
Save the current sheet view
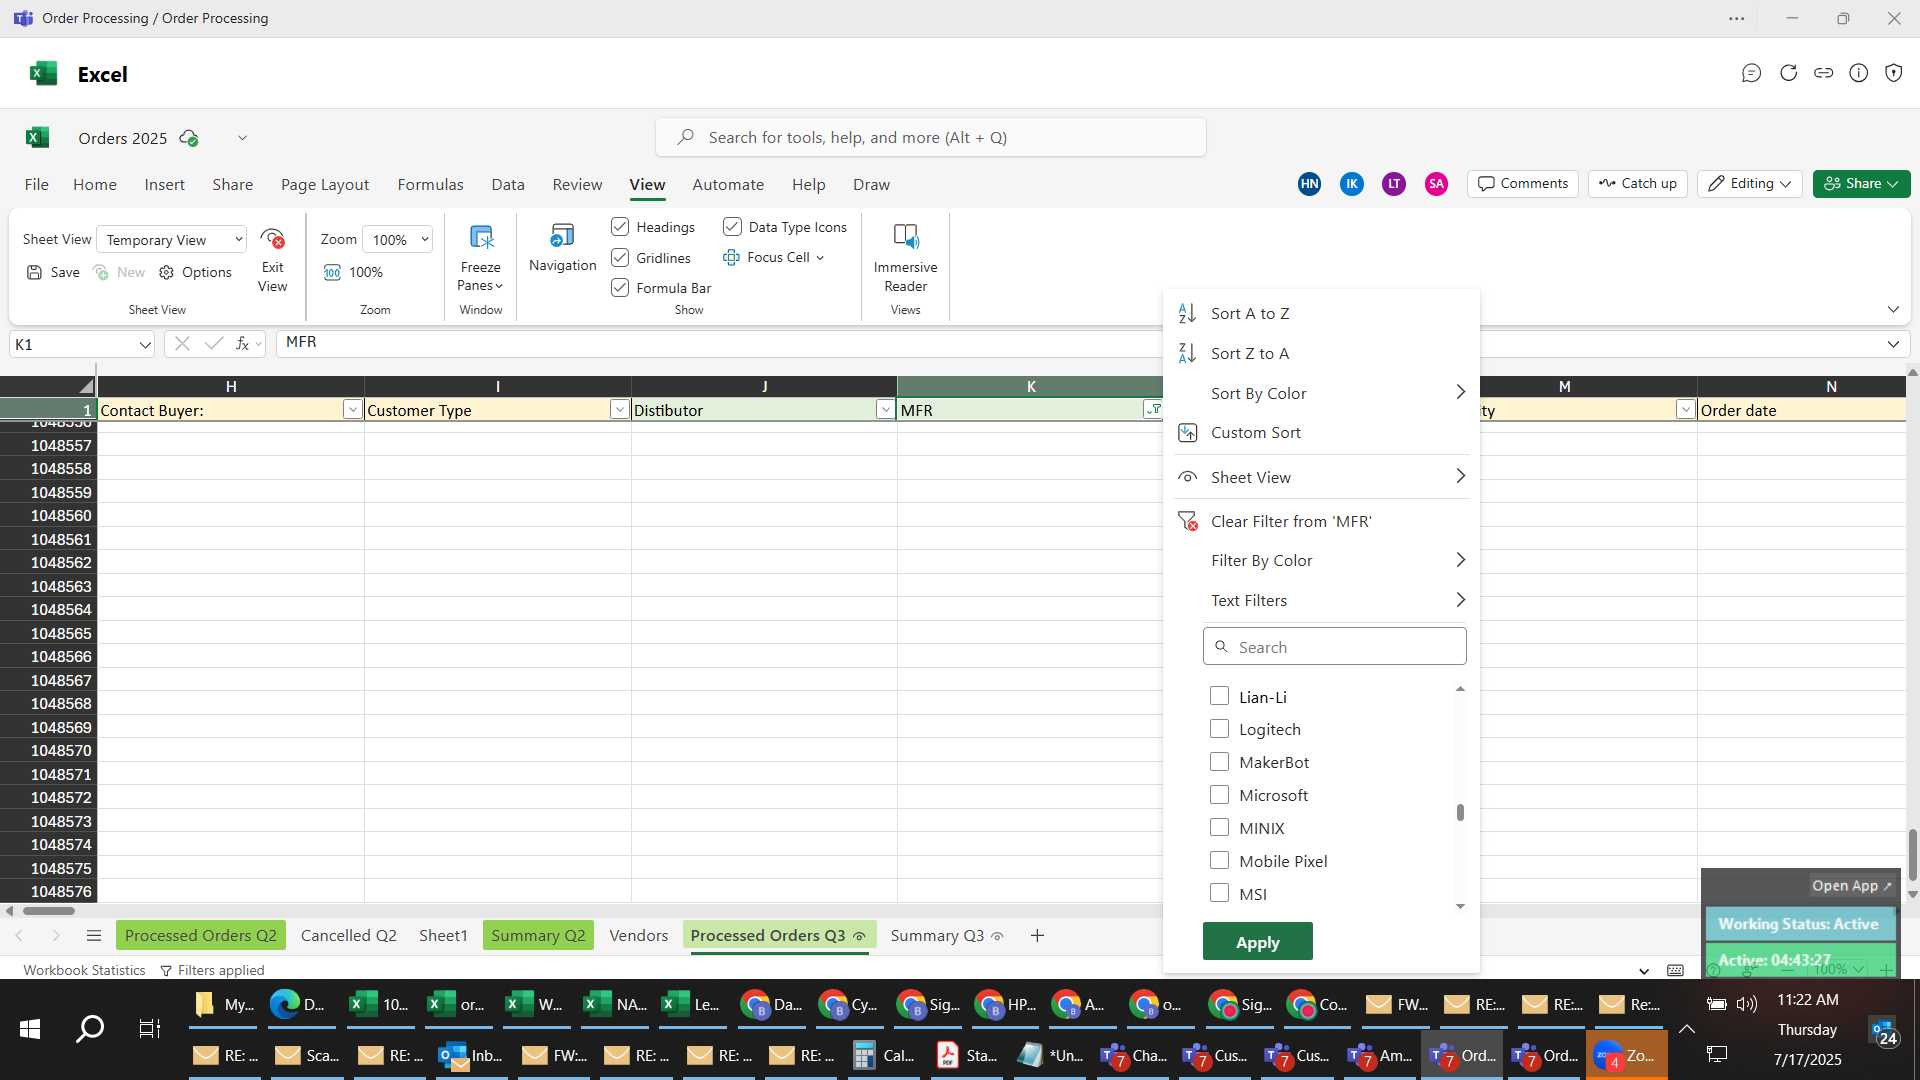coord(53,272)
